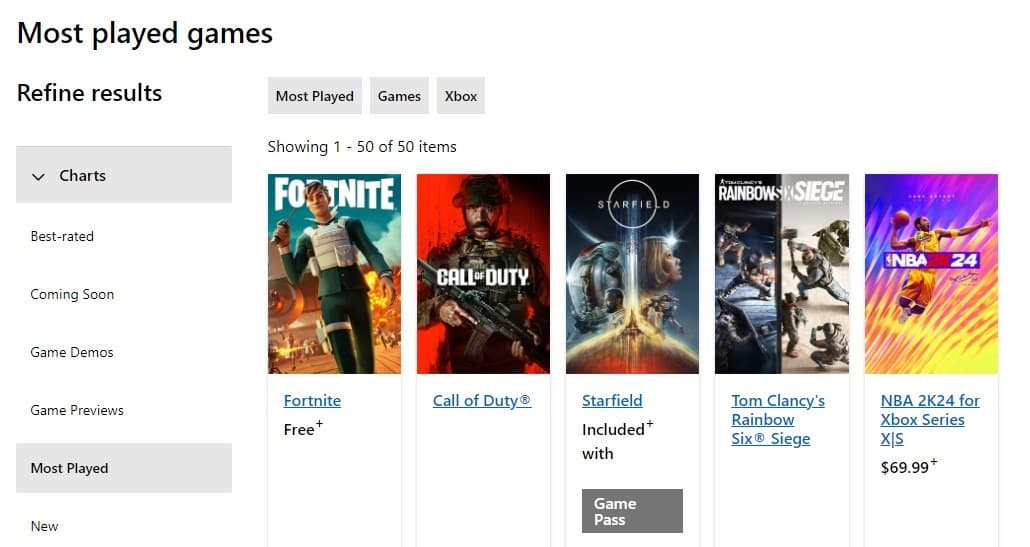Open the Fortnite title link
1030x547 pixels.
point(312,401)
